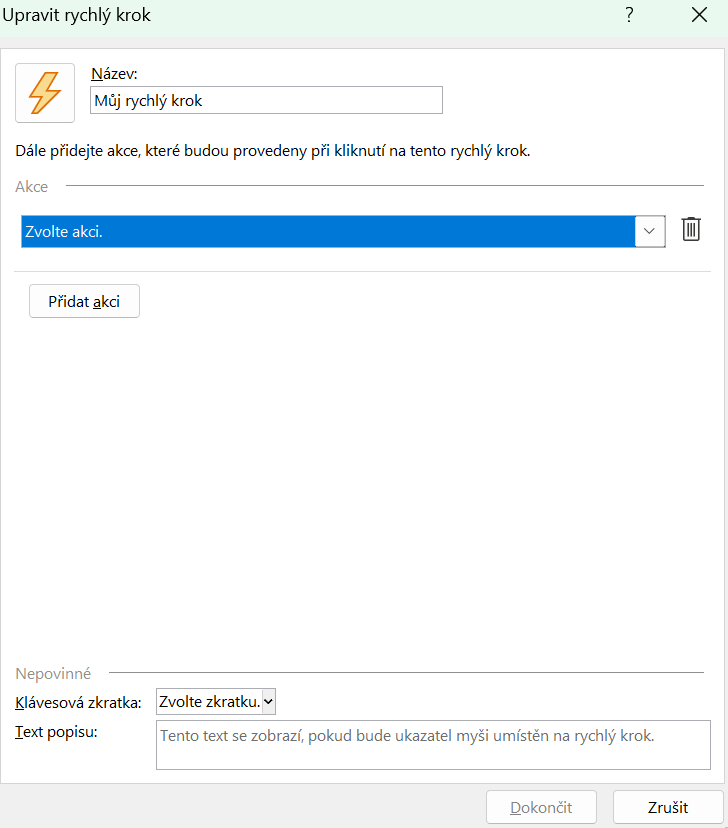Focus the Název text field
This screenshot has height=828, width=728.
click(266, 100)
